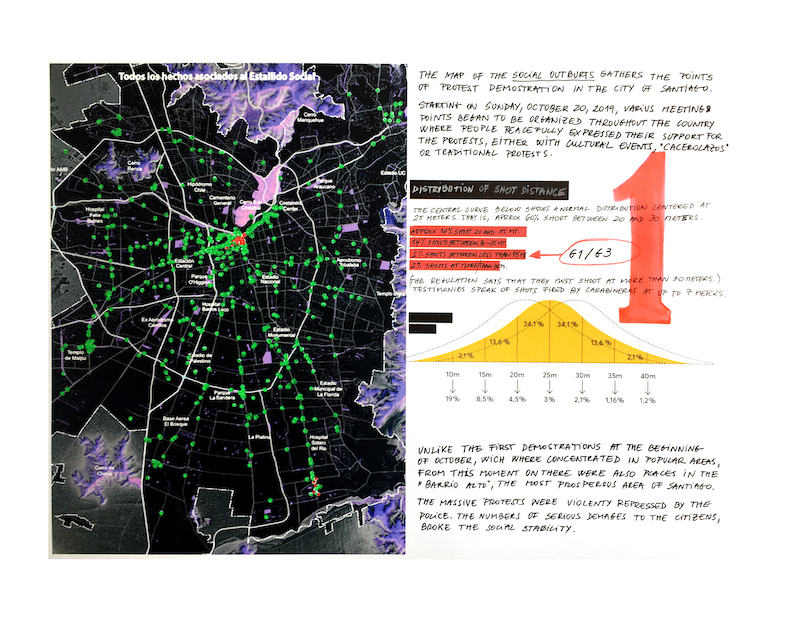The image size is (800, 618).
Task: Select the "15m" distance label under the curve
Action: (x=485, y=375)
